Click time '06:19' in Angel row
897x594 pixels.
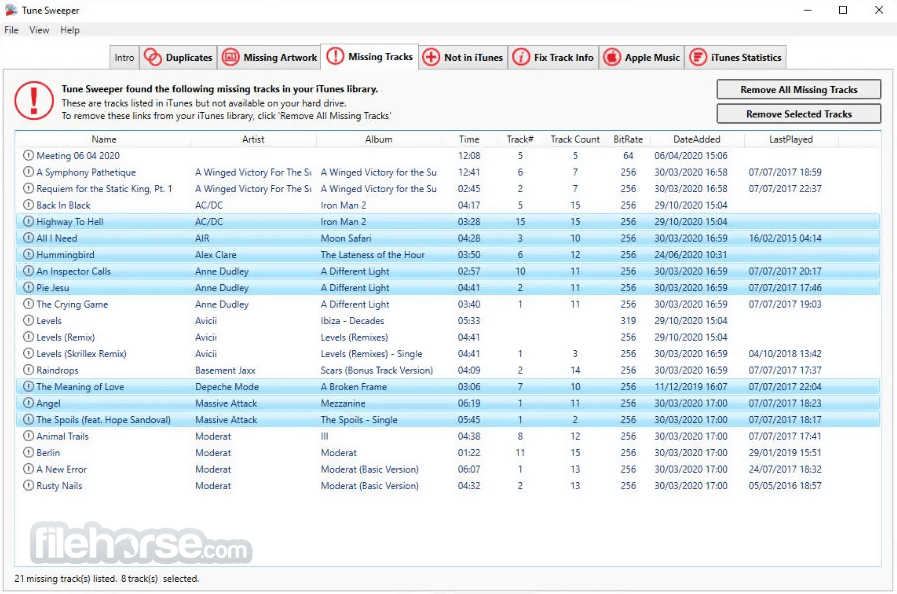click(469, 403)
